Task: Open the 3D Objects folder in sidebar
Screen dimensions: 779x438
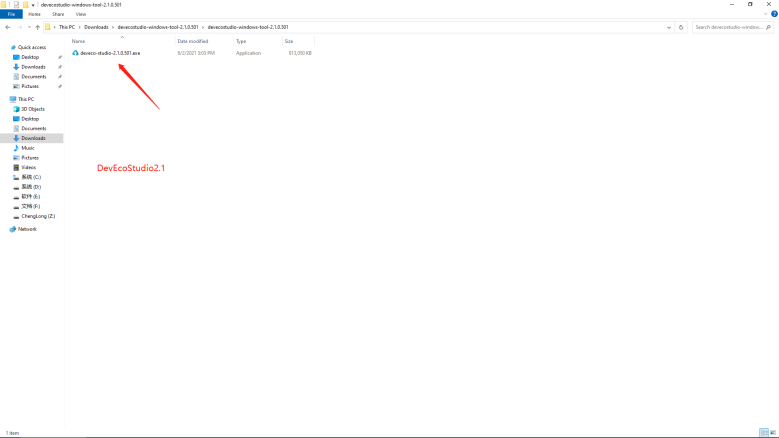Action: [32, 109]
